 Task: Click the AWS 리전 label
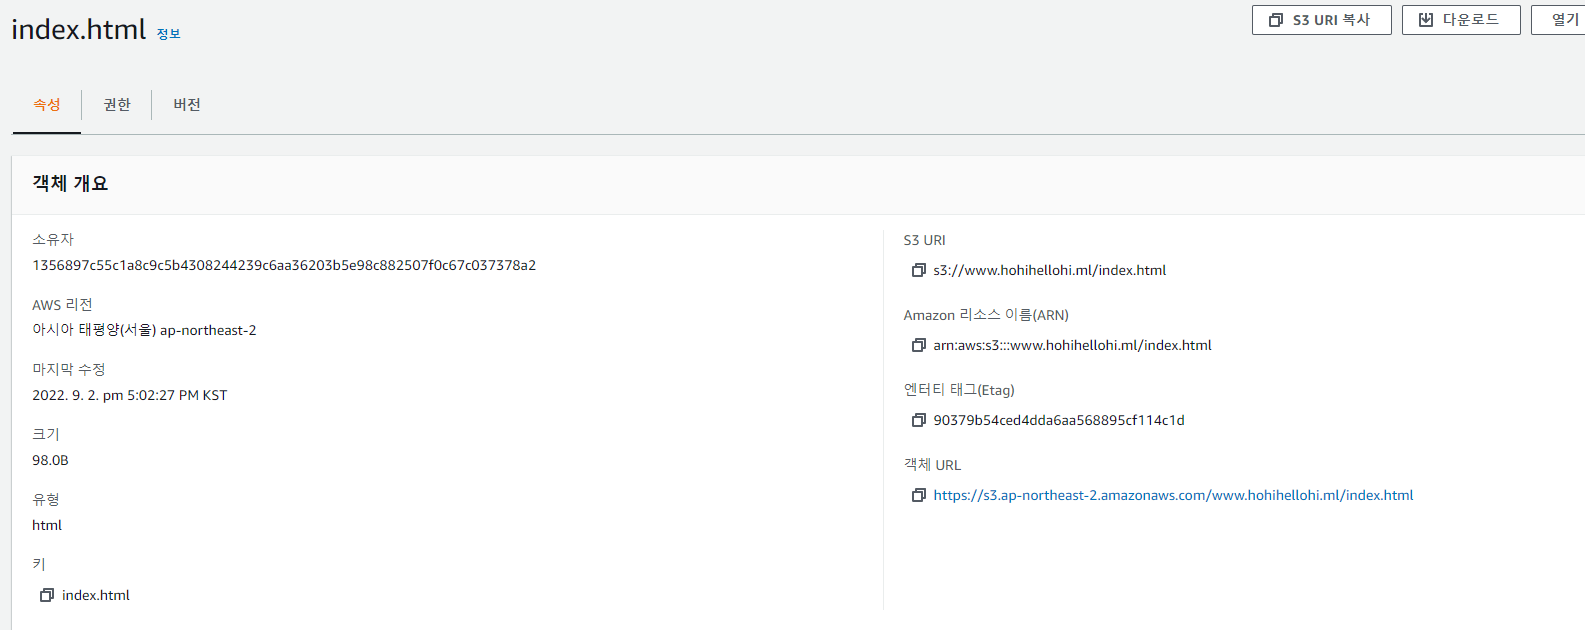click(62, 305)
